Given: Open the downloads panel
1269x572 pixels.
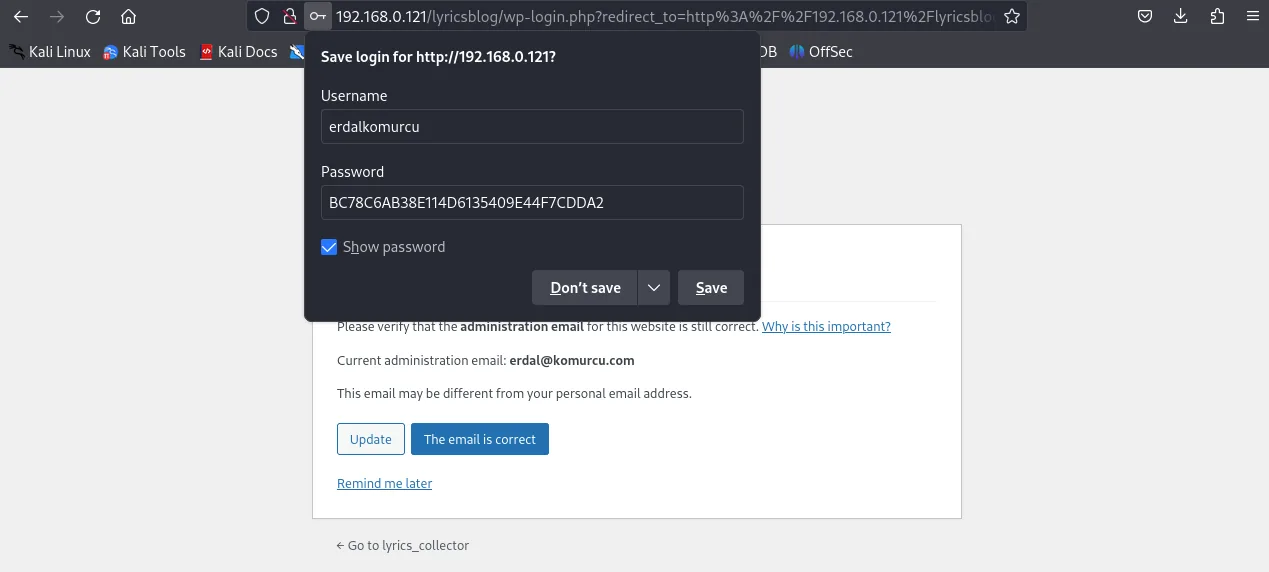Looking at the screenshot, I should click(x=1181, y=16).
